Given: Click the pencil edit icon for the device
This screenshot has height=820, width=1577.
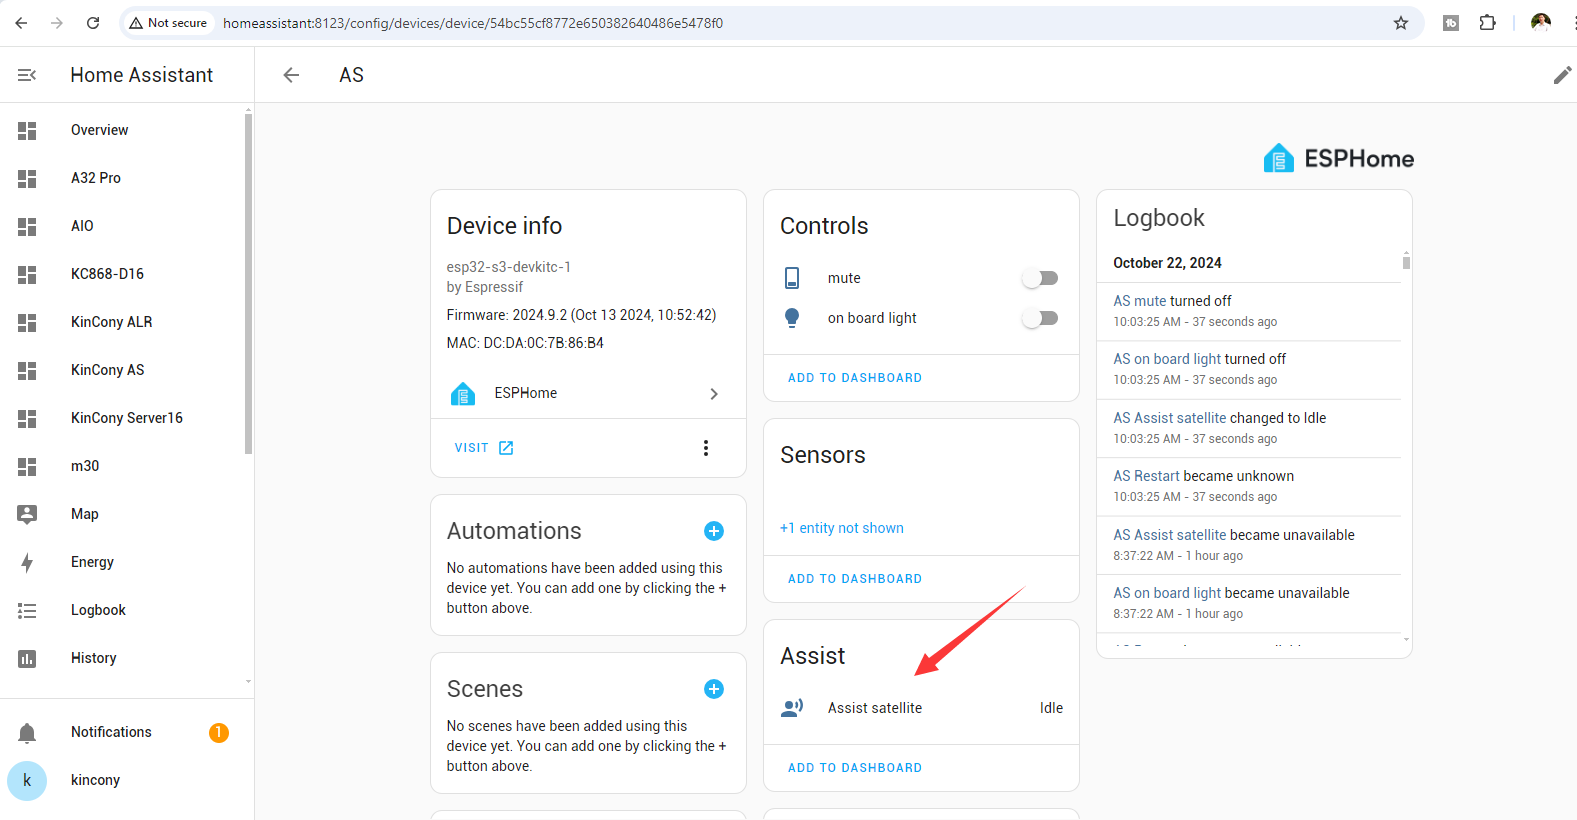Looking at the screenshot, I should point(1561,75).
